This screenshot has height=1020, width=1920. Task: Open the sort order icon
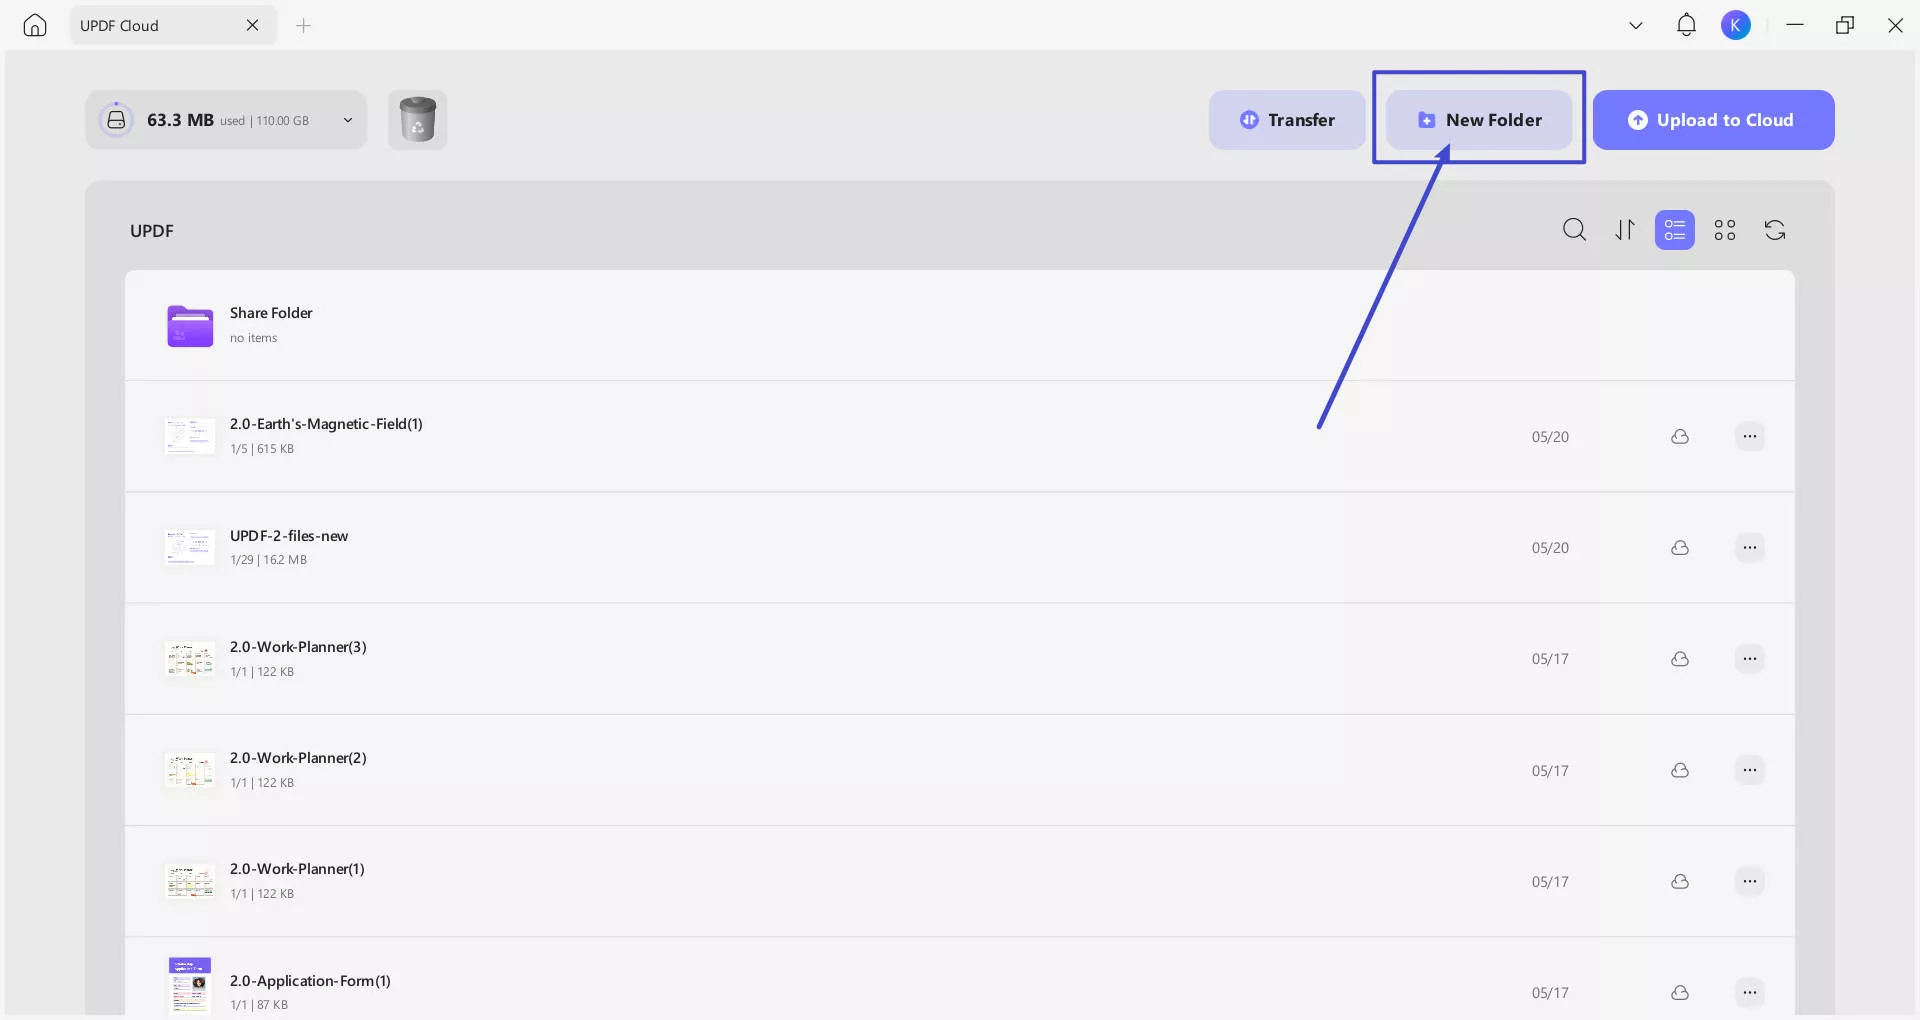[x=1625, y=230]
